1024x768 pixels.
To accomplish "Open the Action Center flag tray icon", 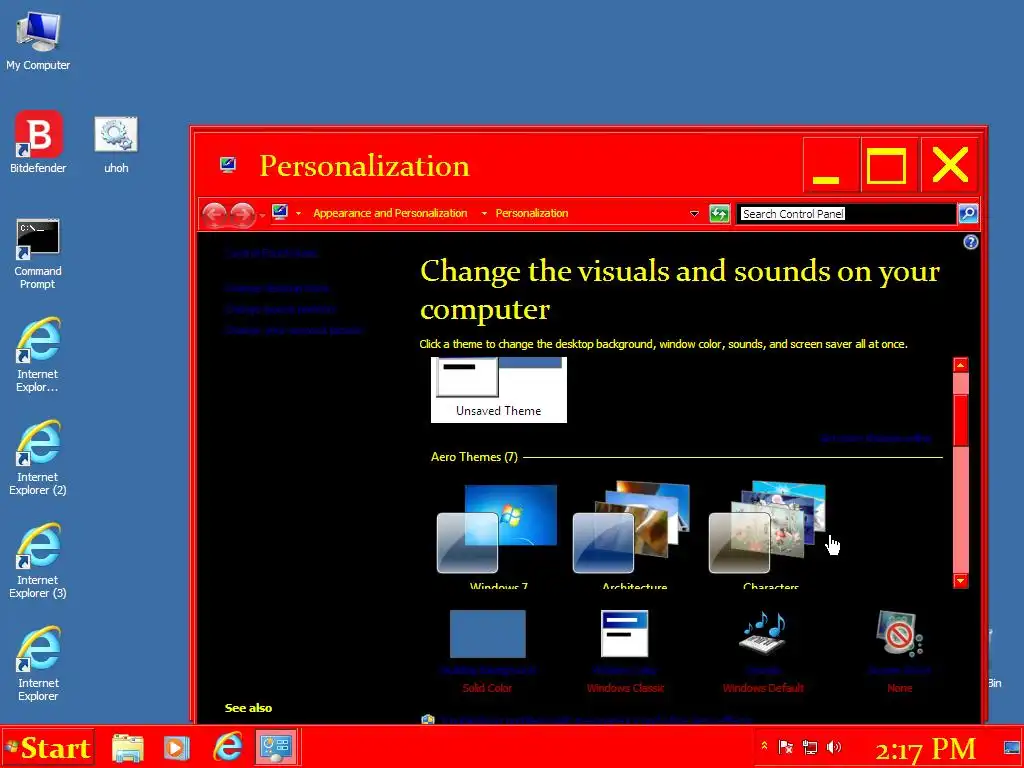I will (x=786, y=747).
